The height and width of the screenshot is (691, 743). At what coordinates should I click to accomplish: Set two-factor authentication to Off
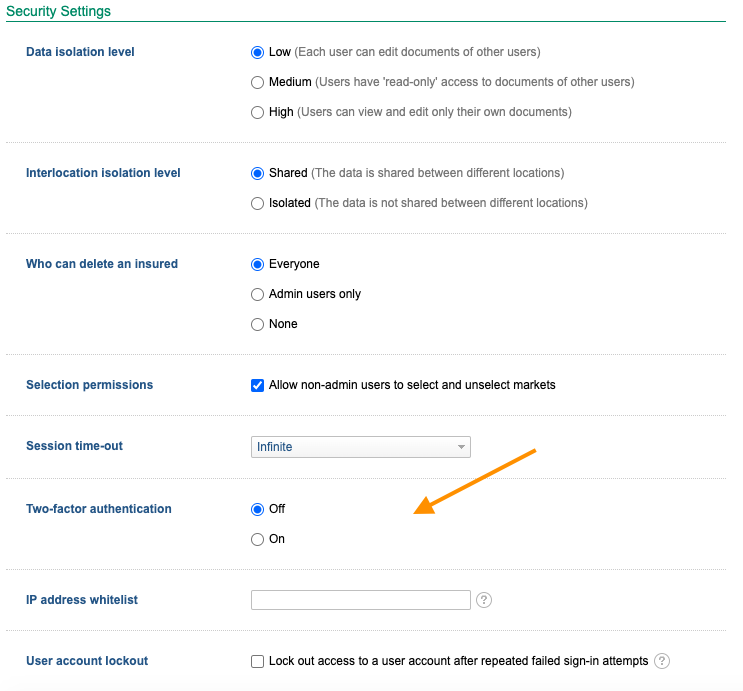[x=258, y=509]
